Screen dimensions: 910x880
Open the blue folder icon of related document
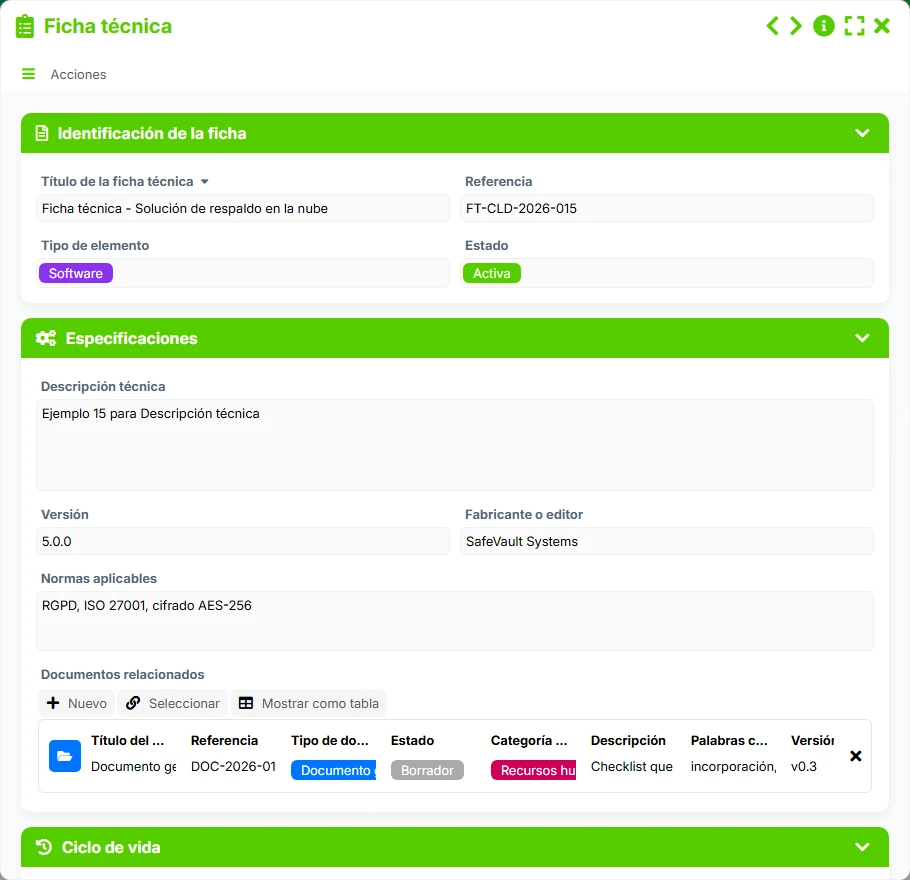point(65,756)
